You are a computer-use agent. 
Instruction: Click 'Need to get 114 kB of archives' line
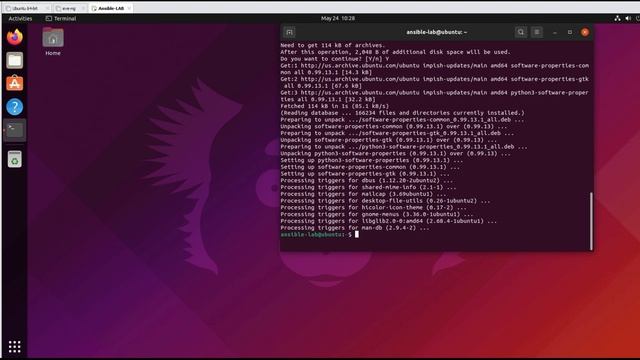[333, 45]
